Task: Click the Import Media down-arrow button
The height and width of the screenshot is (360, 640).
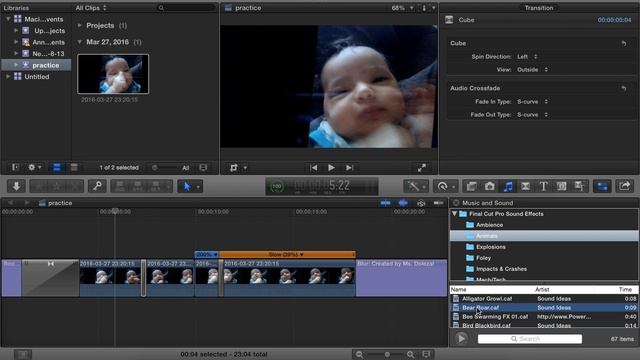Action: (x=16, y=187)
